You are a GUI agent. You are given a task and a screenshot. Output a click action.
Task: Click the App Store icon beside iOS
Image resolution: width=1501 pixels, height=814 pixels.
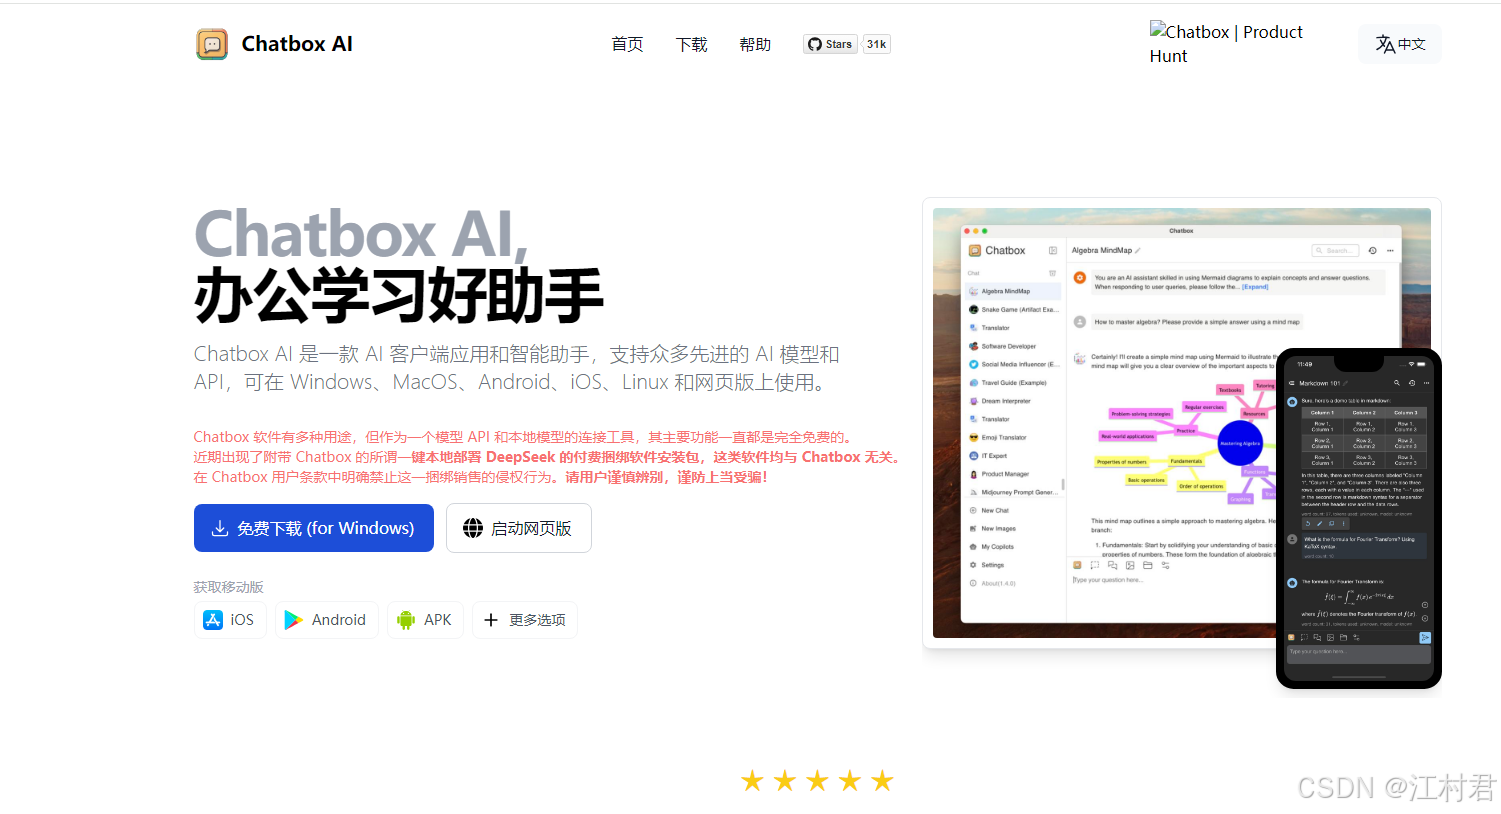(x=213, y=620)
